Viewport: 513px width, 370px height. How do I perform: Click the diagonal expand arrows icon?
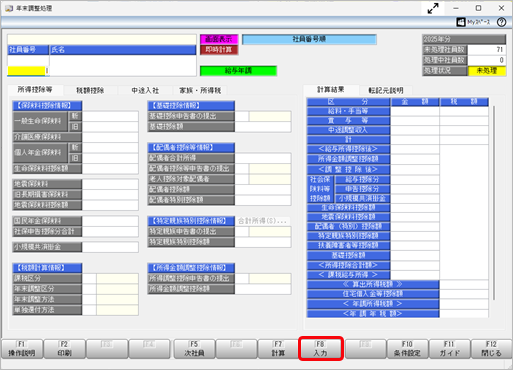point(433,8)
